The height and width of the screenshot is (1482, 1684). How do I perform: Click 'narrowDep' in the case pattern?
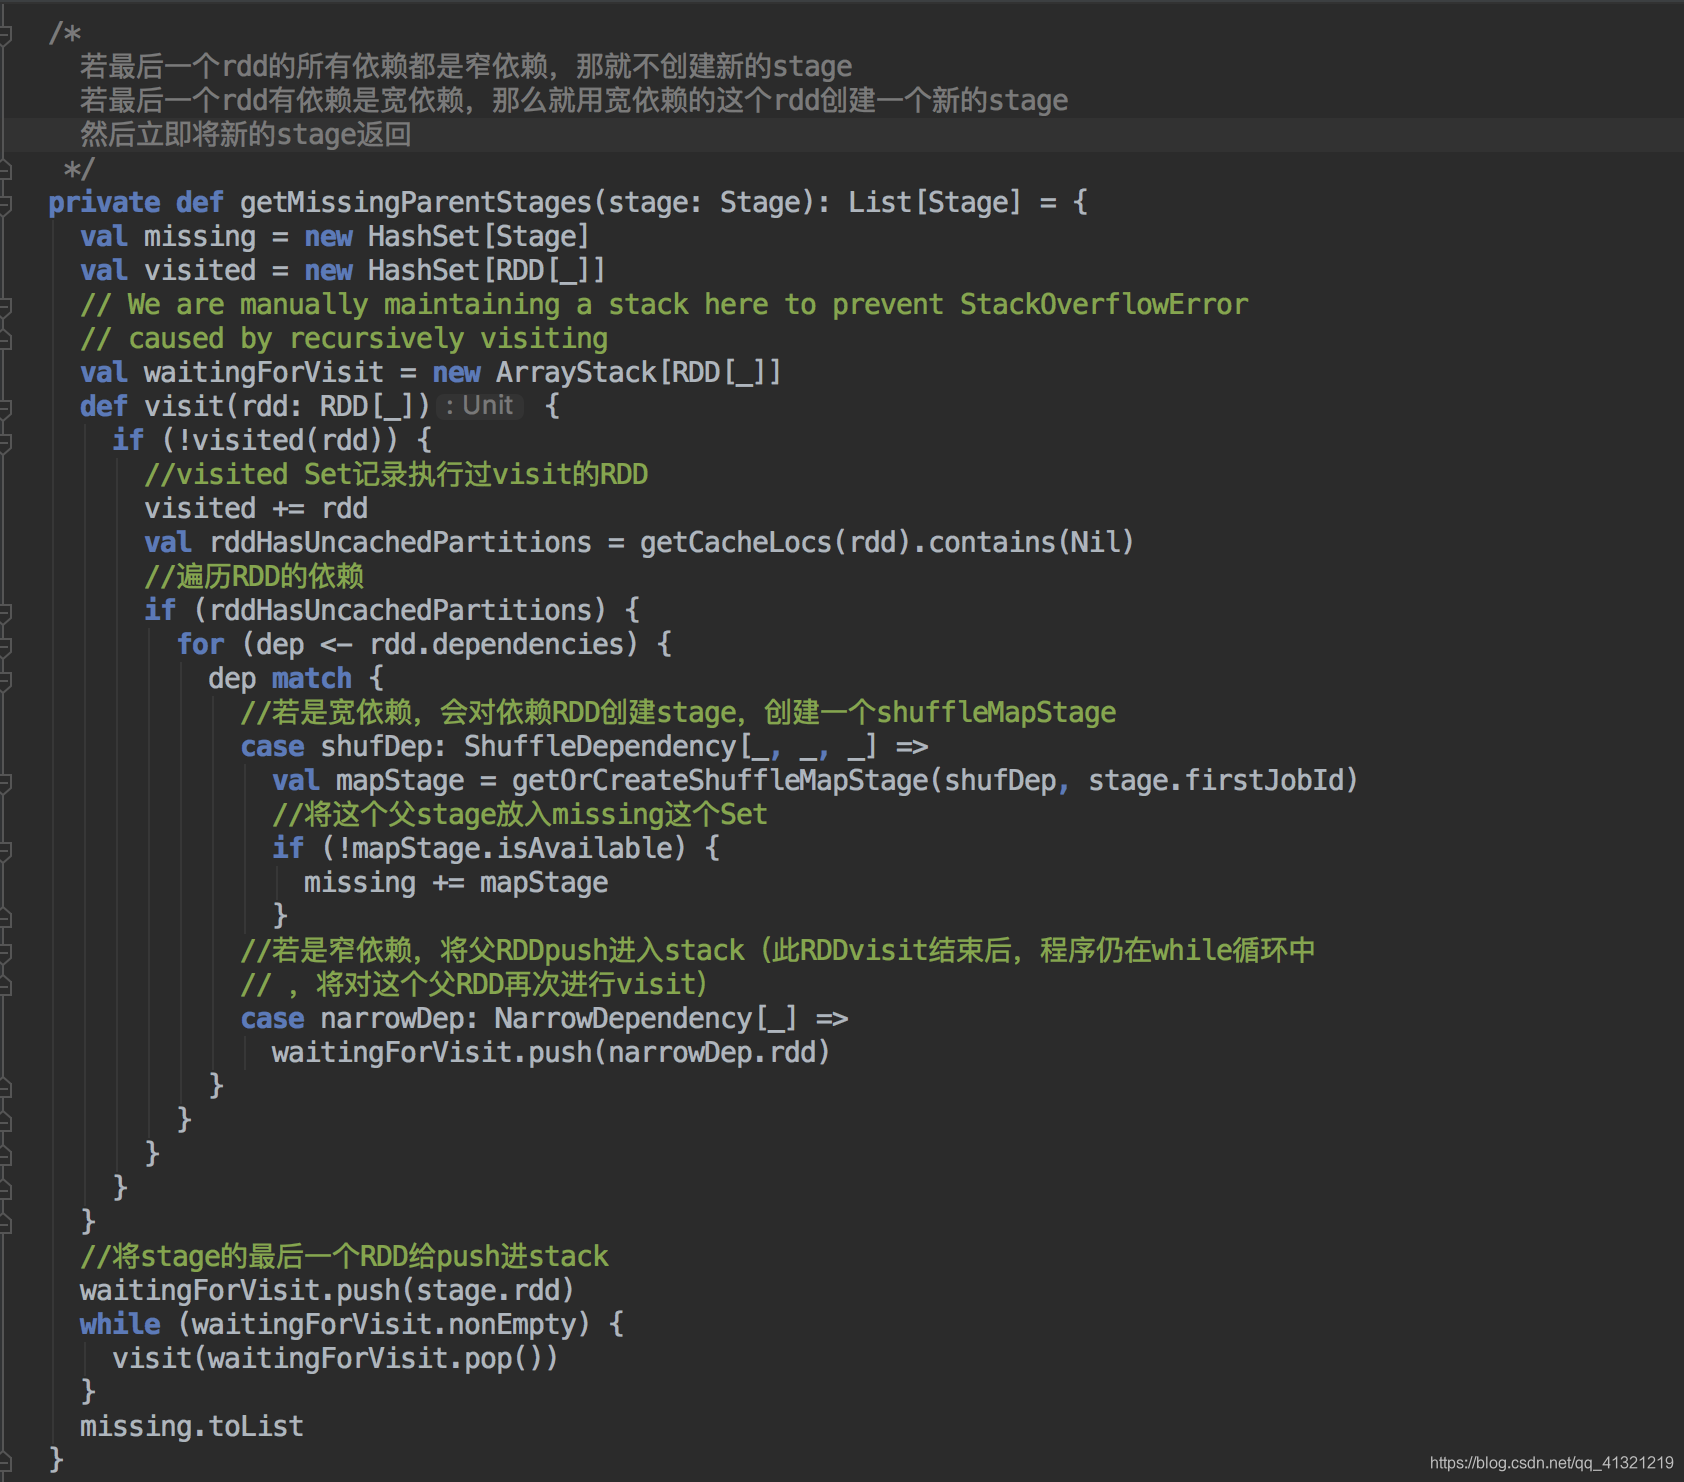[392, 1019]
